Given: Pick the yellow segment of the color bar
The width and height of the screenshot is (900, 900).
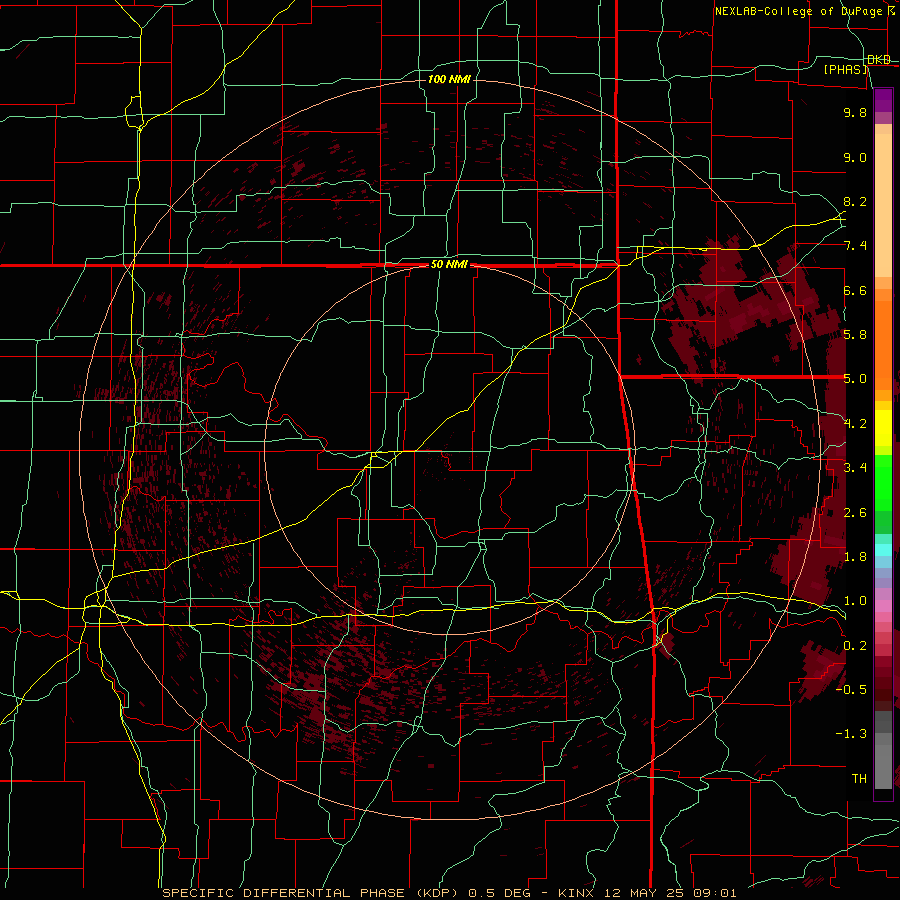Looking at the screenshot, I should (x=883, y=428).
